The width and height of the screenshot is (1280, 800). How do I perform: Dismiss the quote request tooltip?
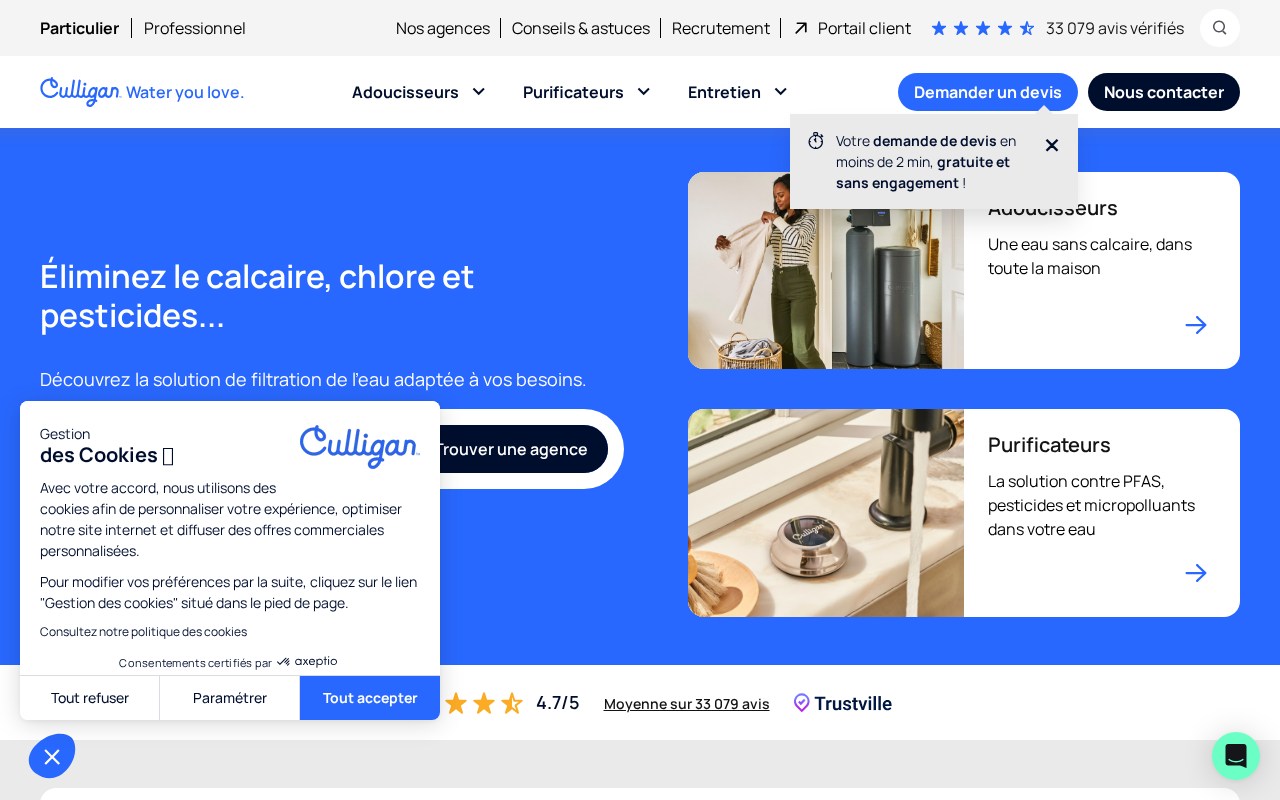point(1052,146)
